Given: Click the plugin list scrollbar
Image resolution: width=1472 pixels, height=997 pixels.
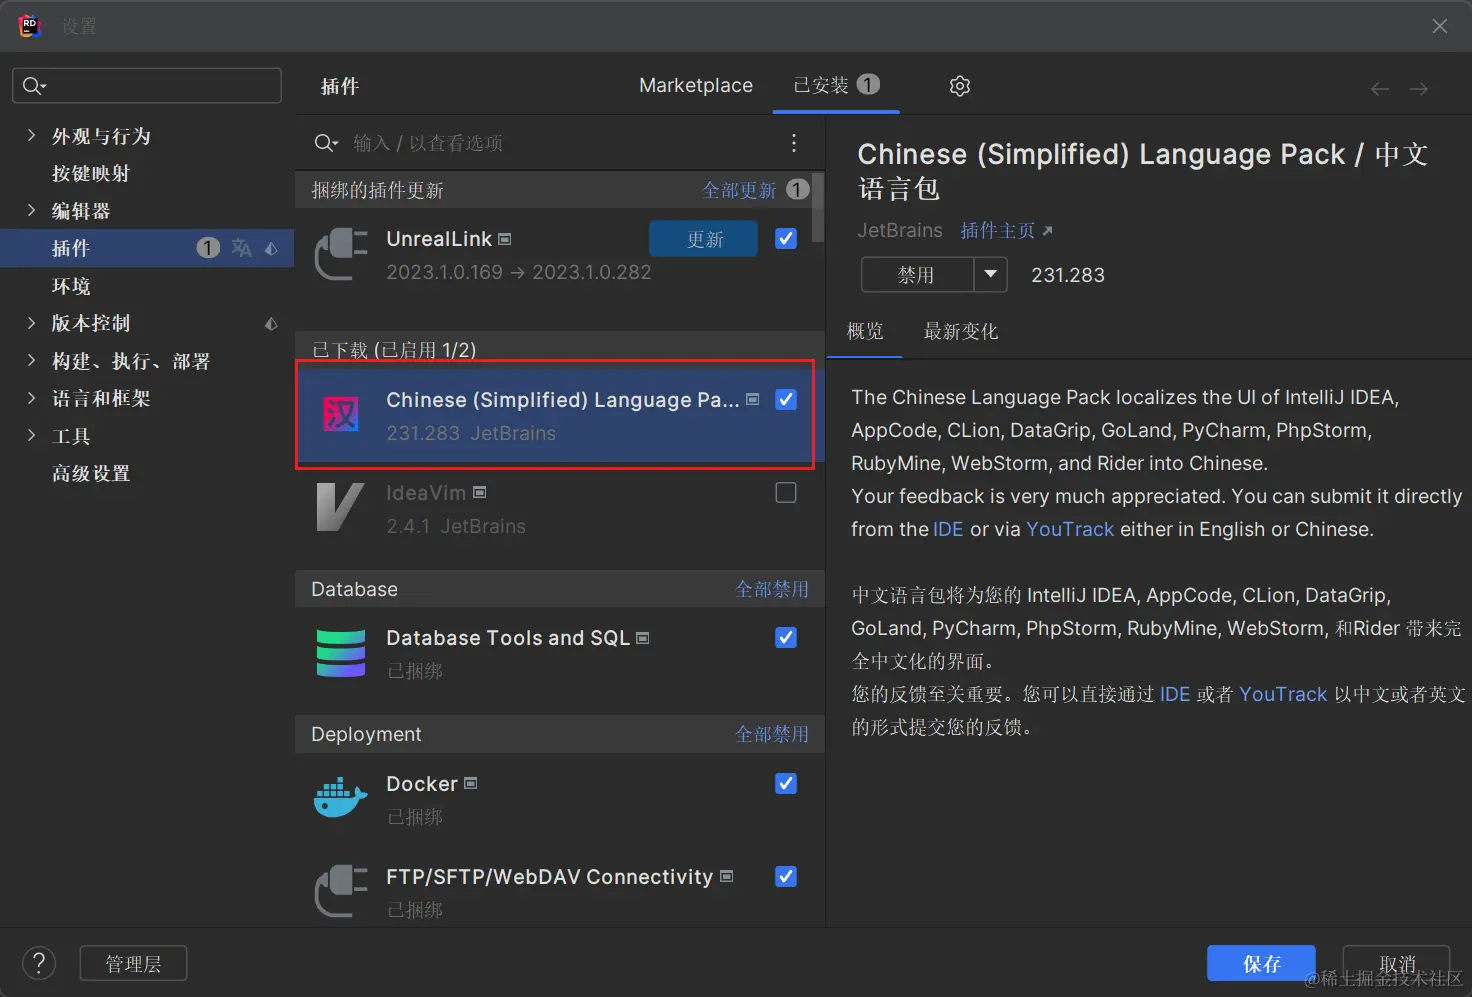Looking at the screenshot, I should tap(818, 207).
